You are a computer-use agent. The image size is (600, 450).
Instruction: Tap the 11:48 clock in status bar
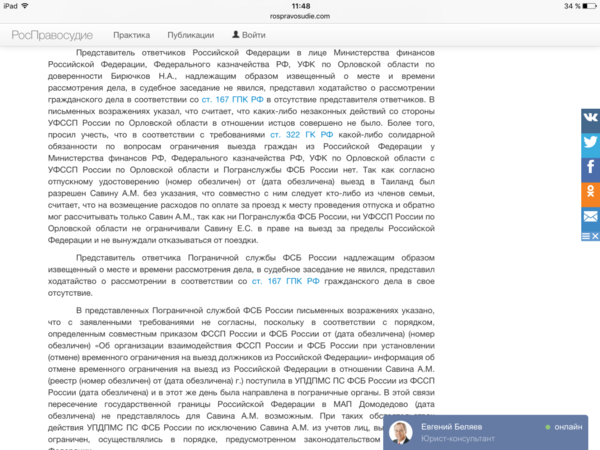coord(301,6)
